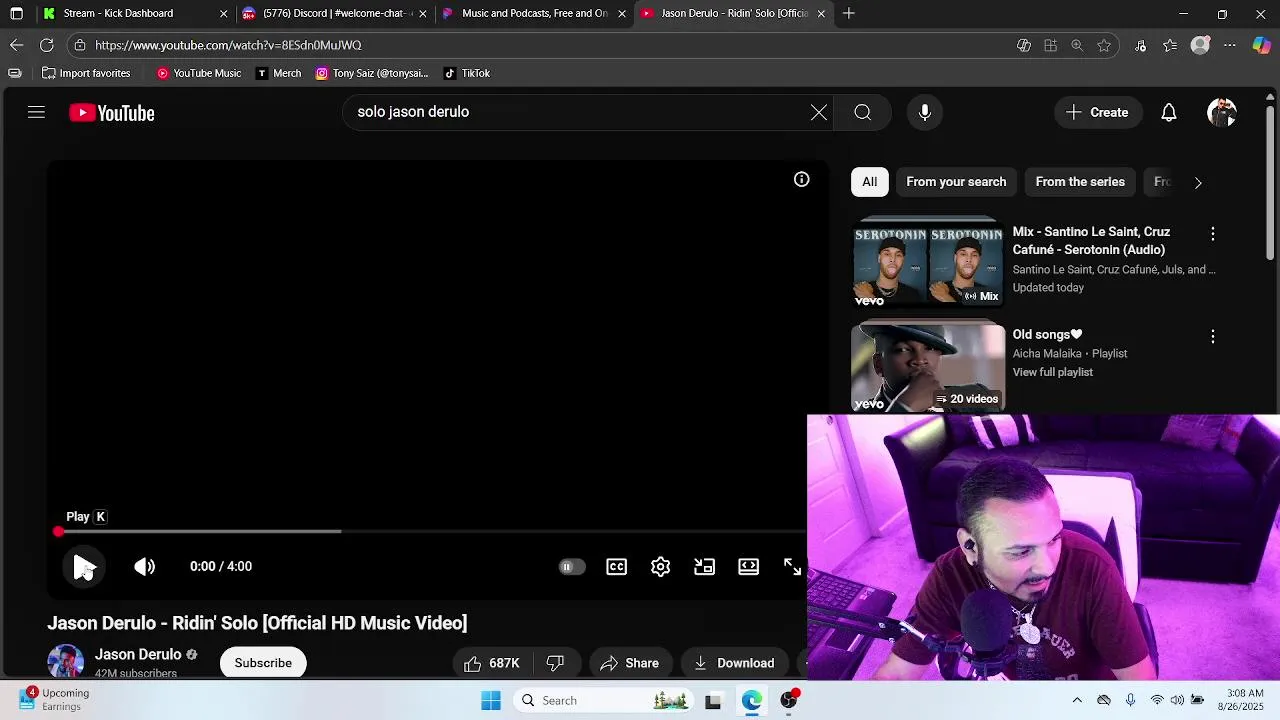
Task: Open Edge settings and more menu
Action: pos(1230,45)
